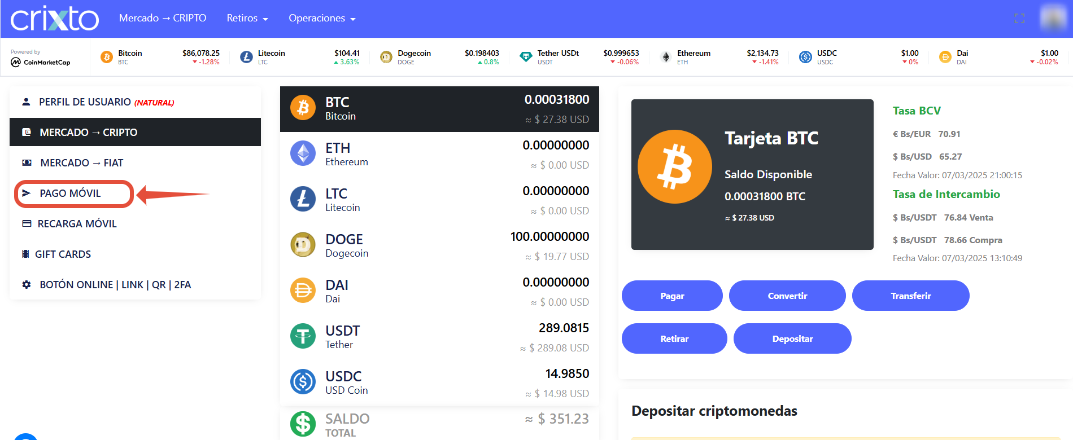Click the Tasa de Intercambio heading

tap(946, 194)
